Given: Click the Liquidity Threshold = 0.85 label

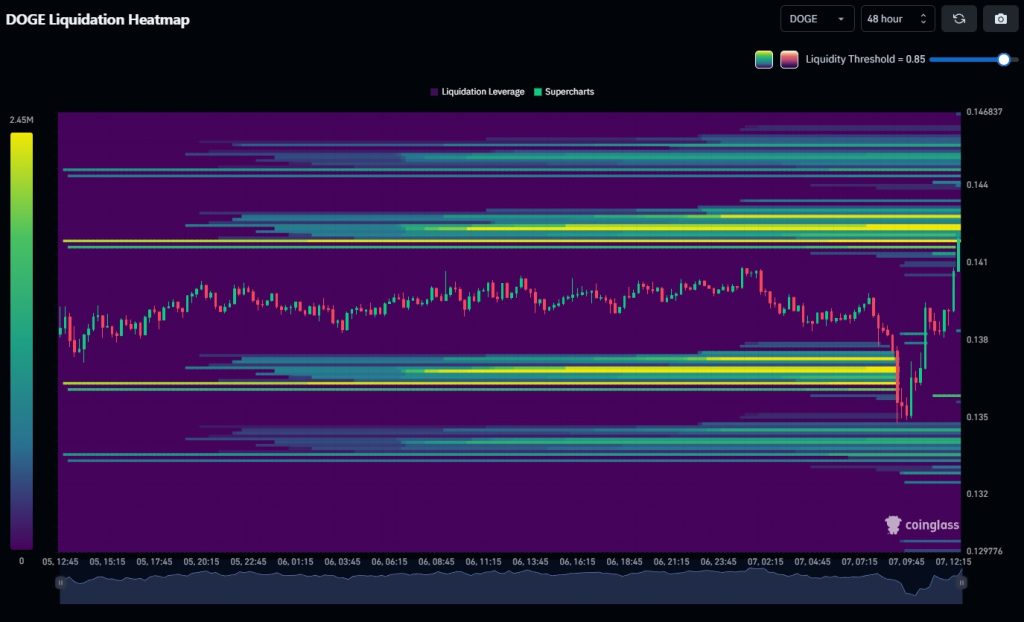Looking at the screenshot, I should [865, 60].
